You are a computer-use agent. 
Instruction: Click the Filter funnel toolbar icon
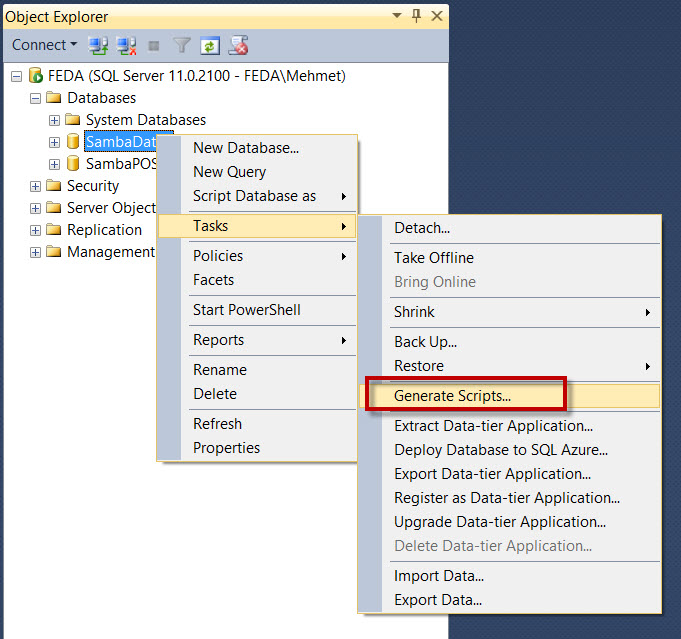click(x=182, y=45)
